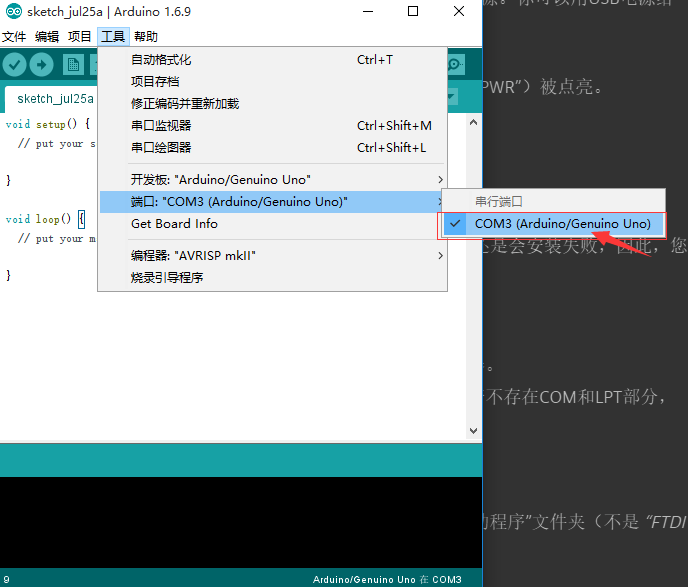
Task: Open 串口绘图器 from Tools menu
Action: (x=272, y=147)
